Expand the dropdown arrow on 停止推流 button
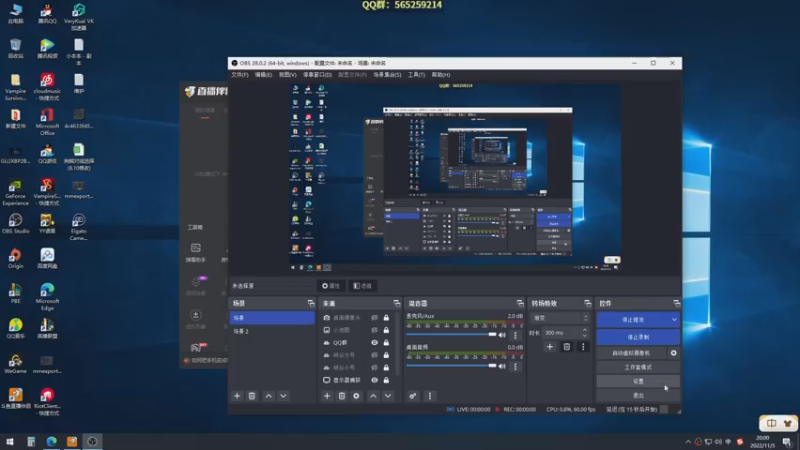800x450 pixels. (674, 320)
